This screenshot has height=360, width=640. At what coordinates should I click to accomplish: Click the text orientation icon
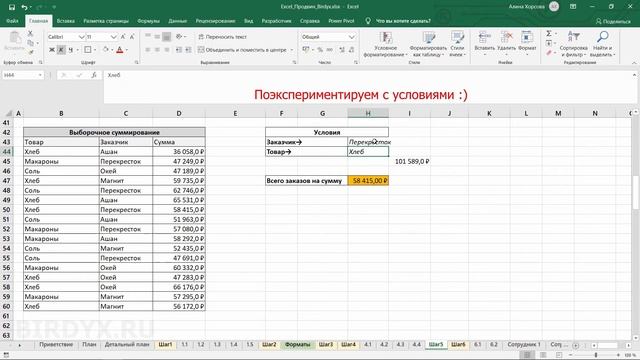pyautogui.click(x=179, y=37)
